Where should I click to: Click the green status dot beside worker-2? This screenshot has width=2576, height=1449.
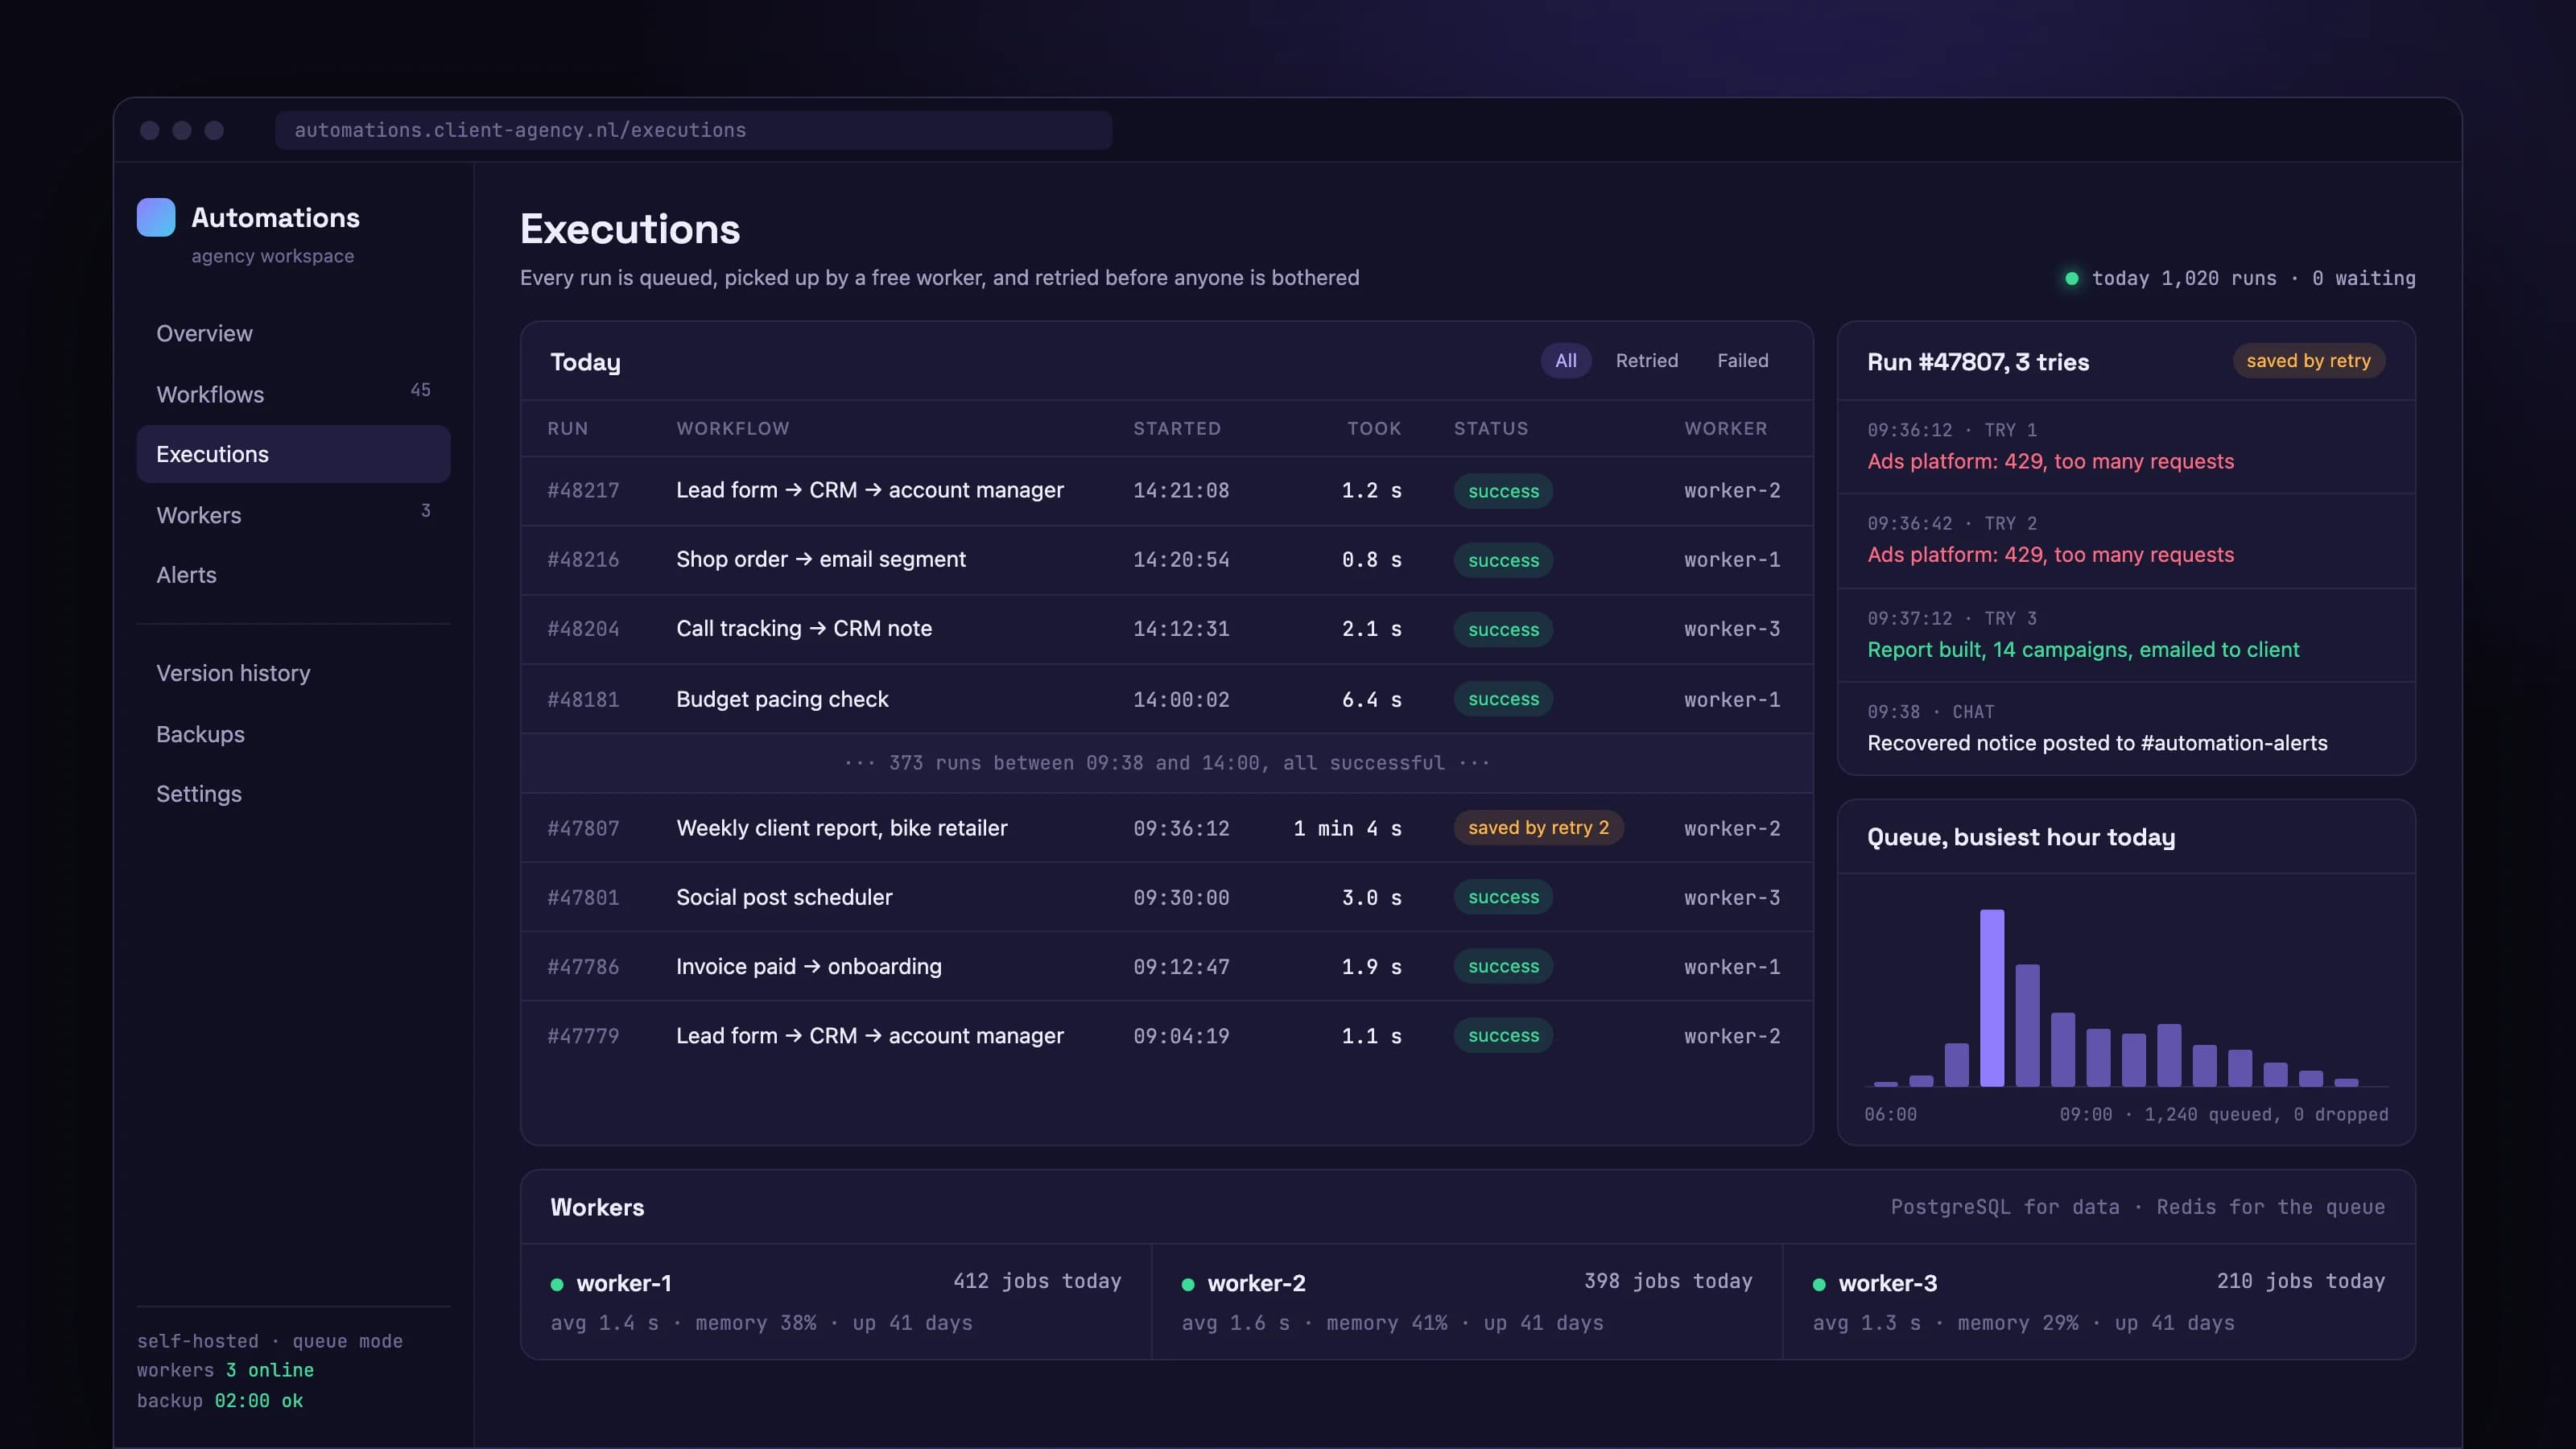(x=1188, y=1284)
